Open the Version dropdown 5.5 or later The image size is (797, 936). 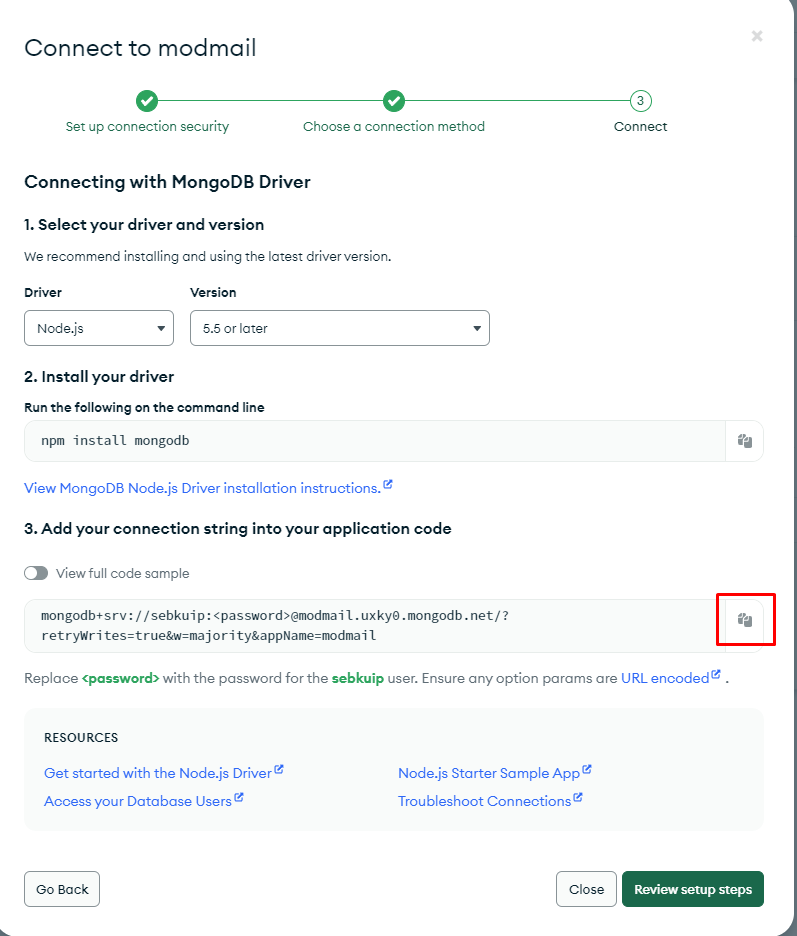pos(340,328)
